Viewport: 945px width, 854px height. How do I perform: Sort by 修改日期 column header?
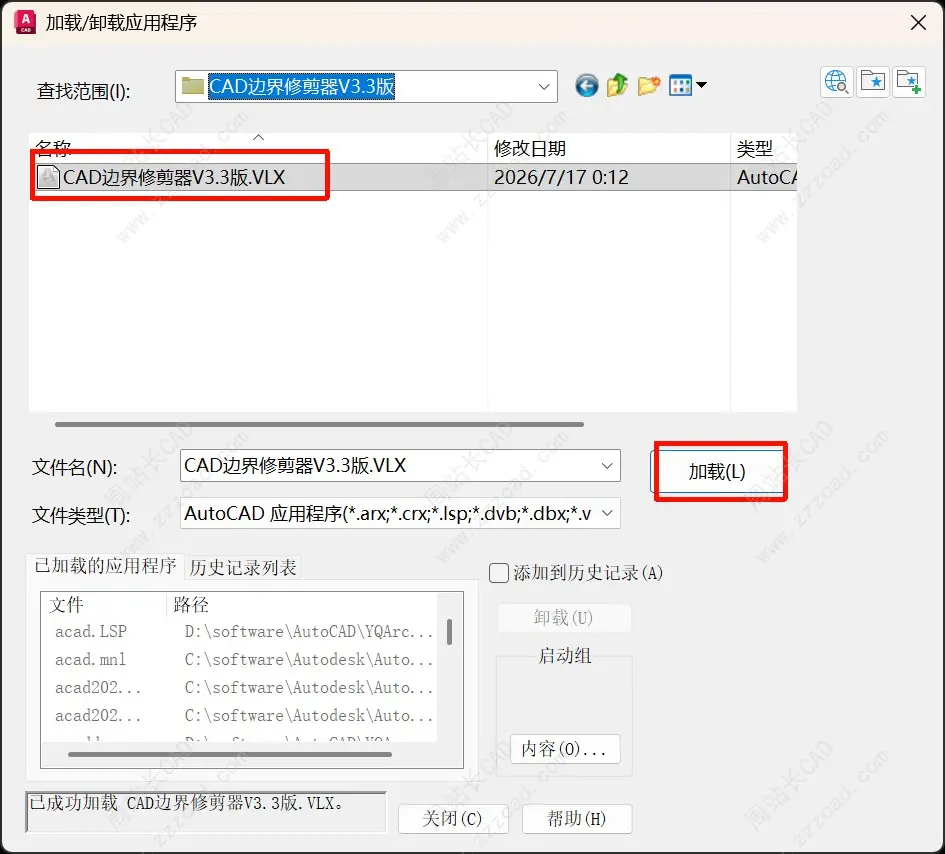pos(609,148)
